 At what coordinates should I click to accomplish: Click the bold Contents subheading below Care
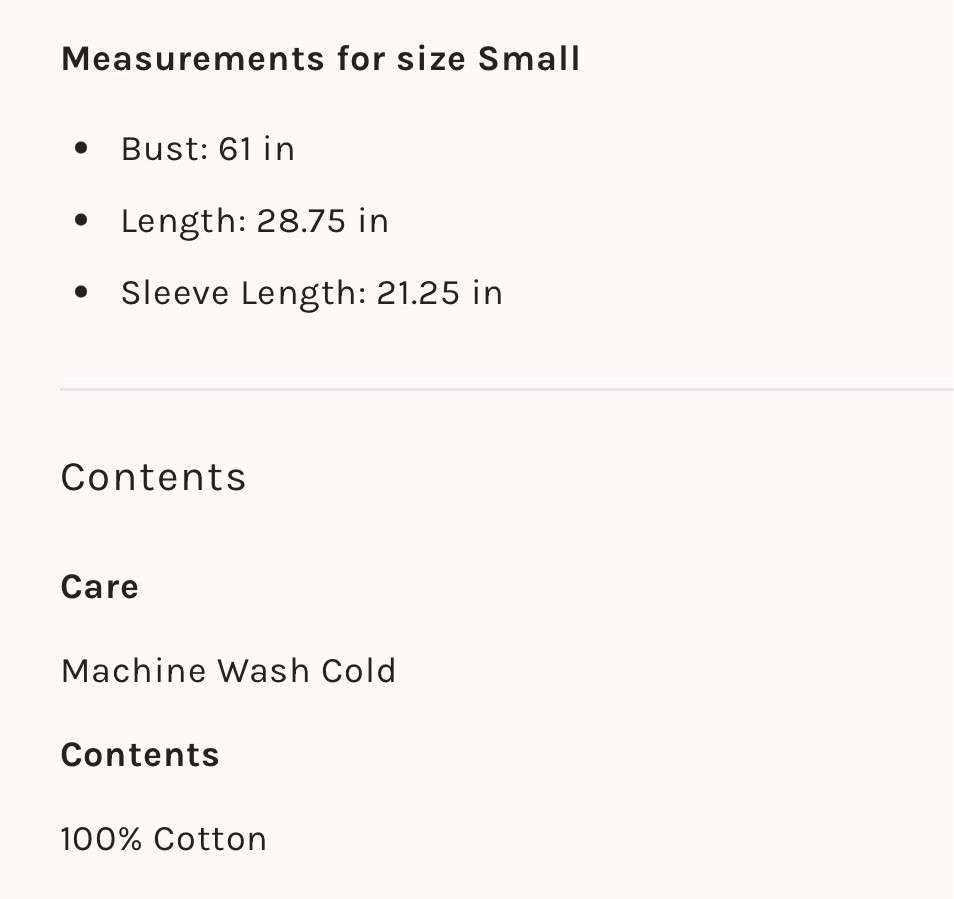click(x=140, y=755)
